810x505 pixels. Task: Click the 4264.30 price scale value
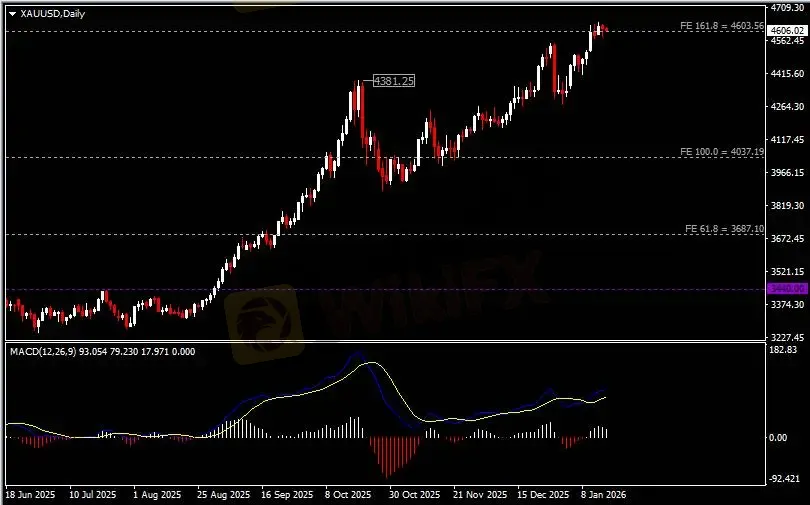pyautogui.click(x=787, y=107)
